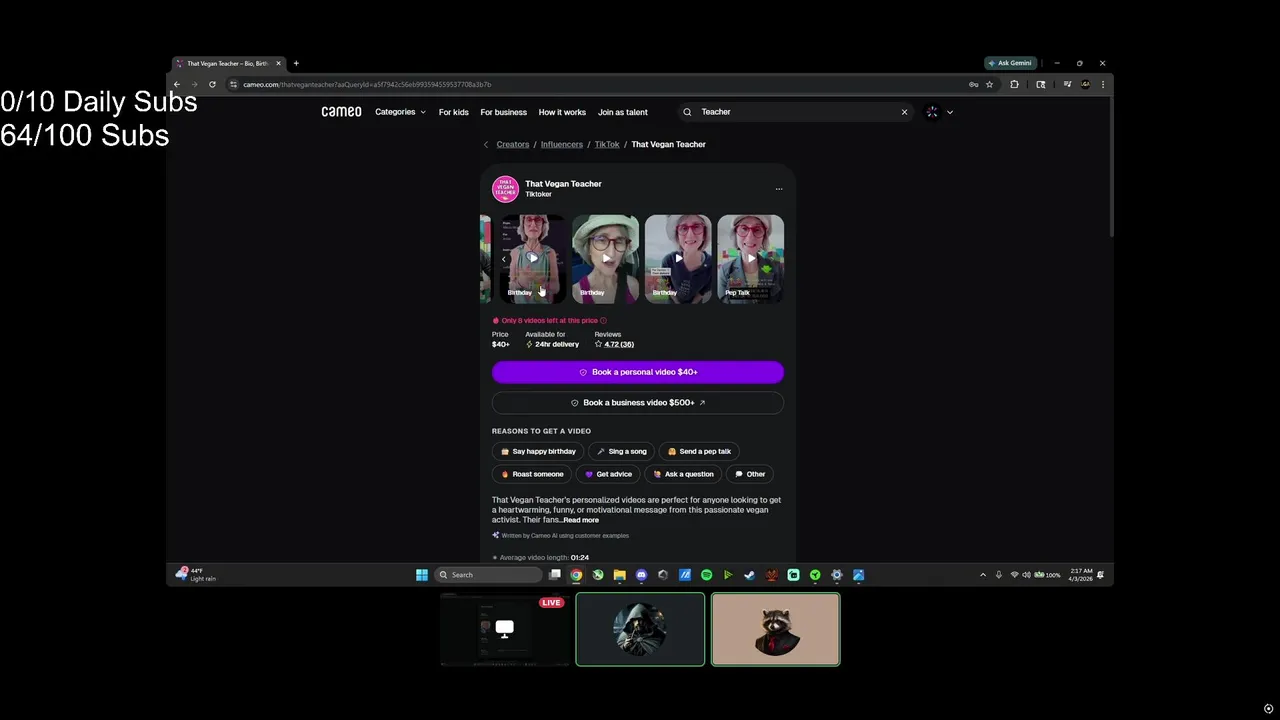Screen dimensions: 1280x720
Task: Reload the page
Action: 212,84
